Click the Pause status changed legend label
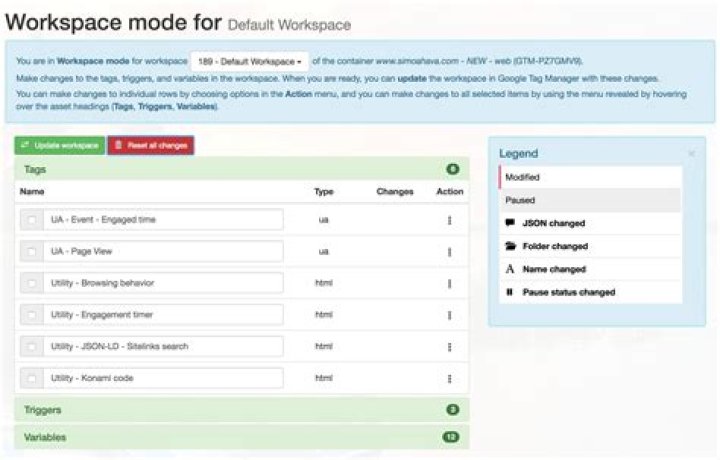 point(569,292)
